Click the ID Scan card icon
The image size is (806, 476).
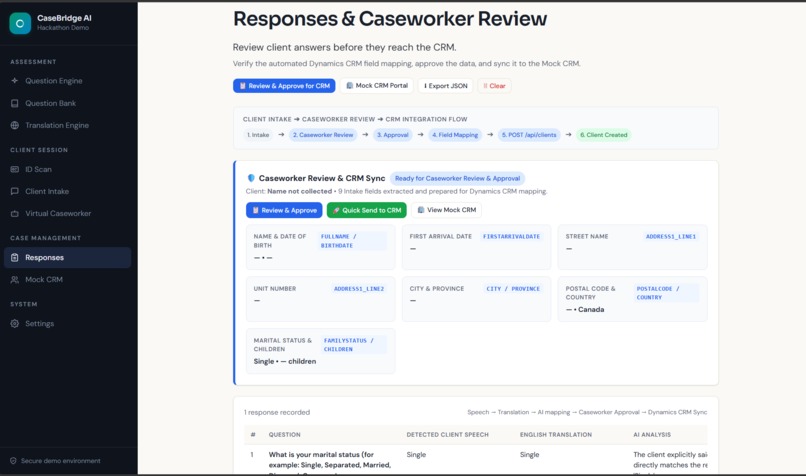(14, 169)
